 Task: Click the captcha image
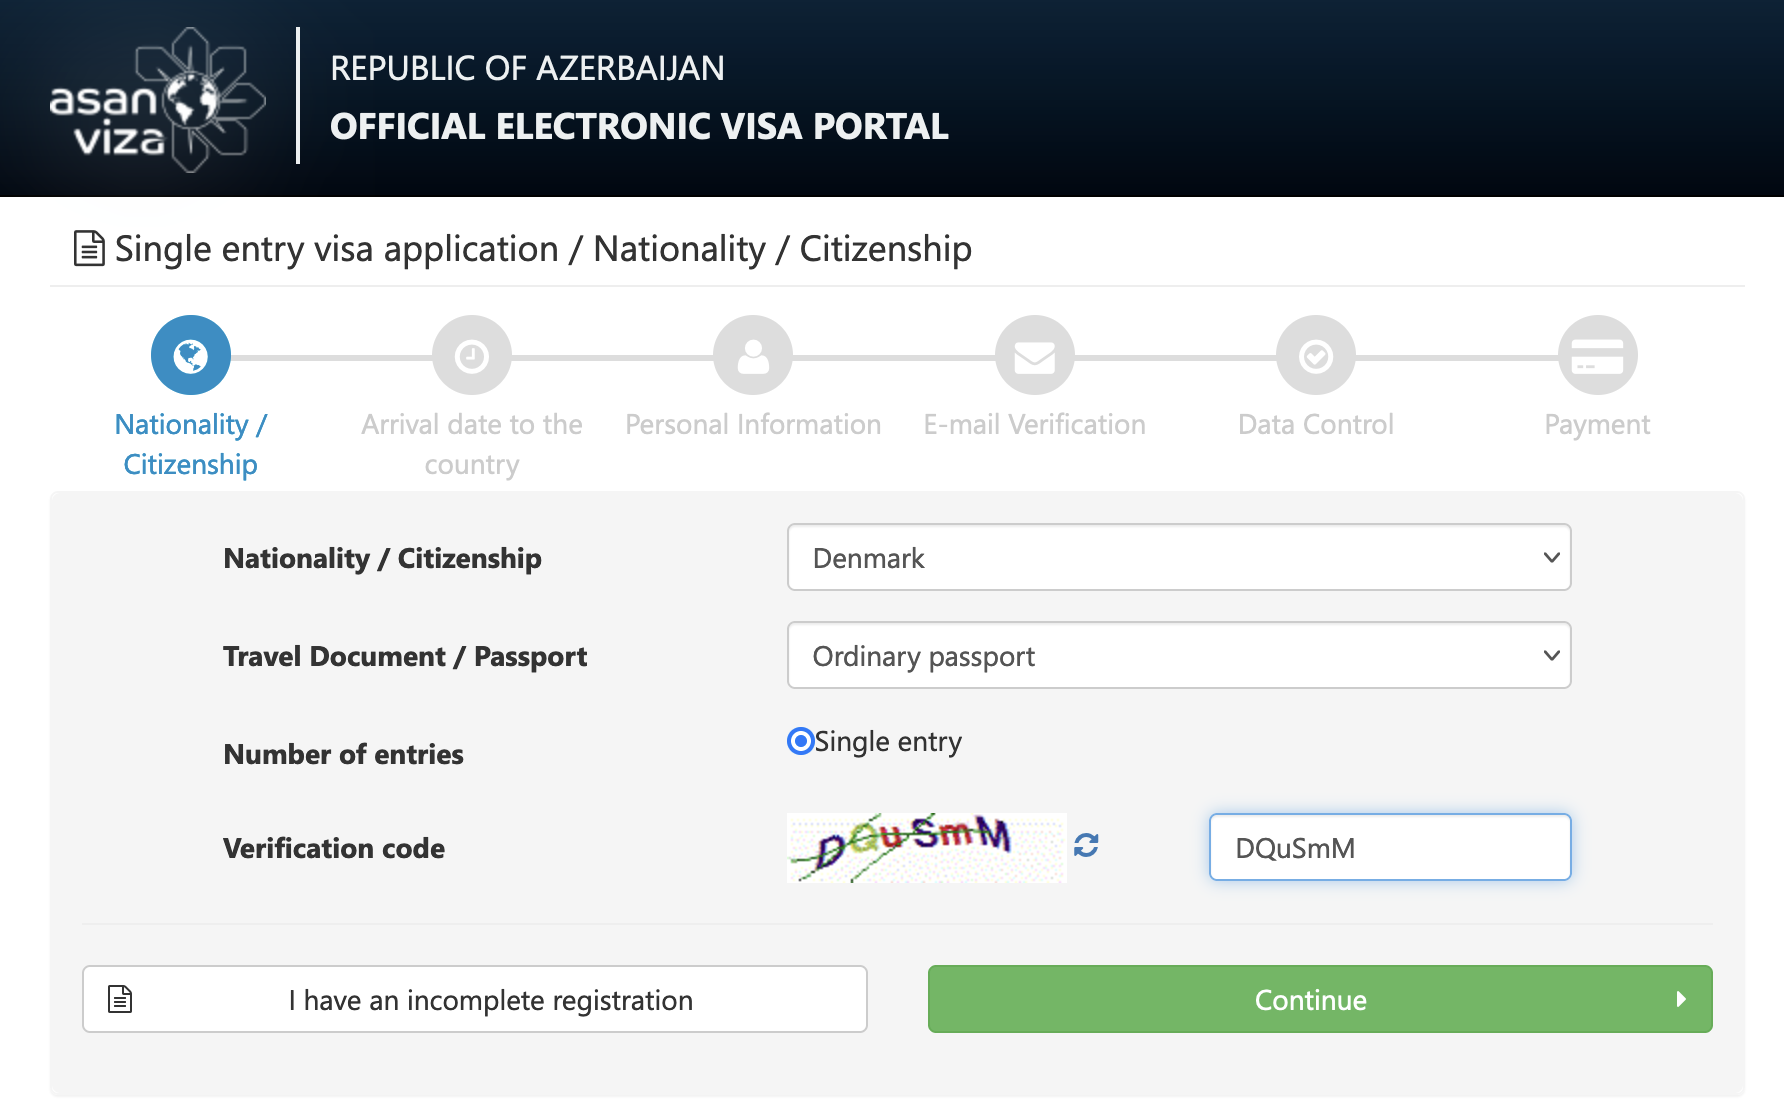coord(926,847)
